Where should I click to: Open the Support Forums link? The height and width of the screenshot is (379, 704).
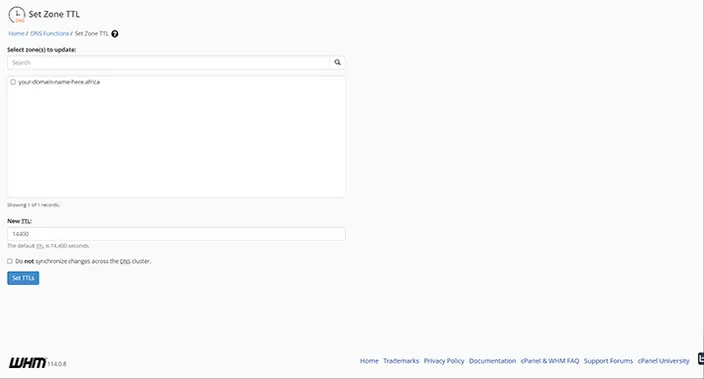(608, 361)
